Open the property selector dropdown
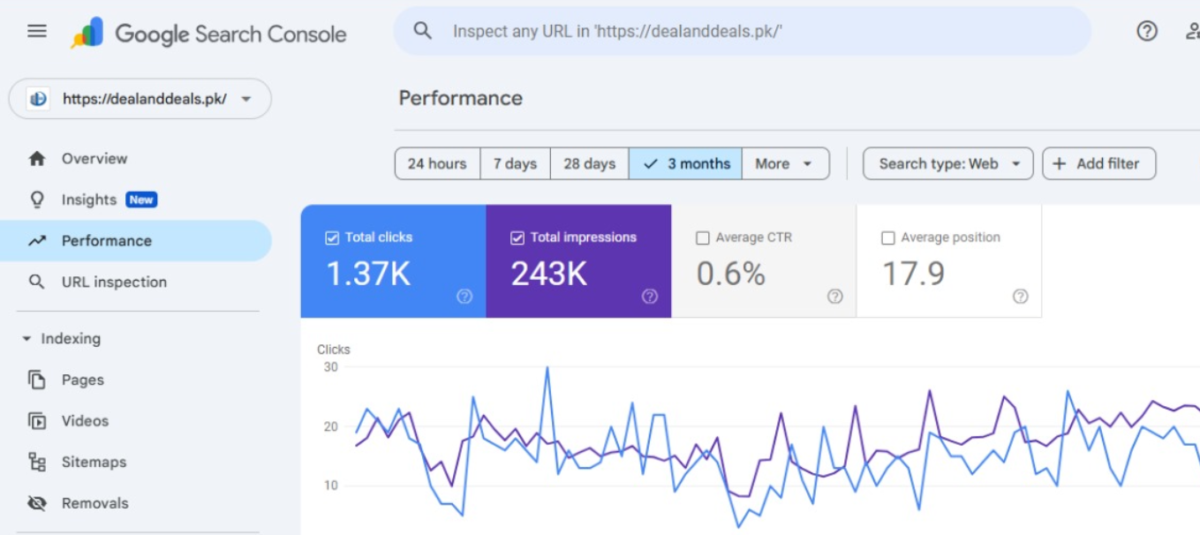 pyautogui.click(x=140, y=99)
